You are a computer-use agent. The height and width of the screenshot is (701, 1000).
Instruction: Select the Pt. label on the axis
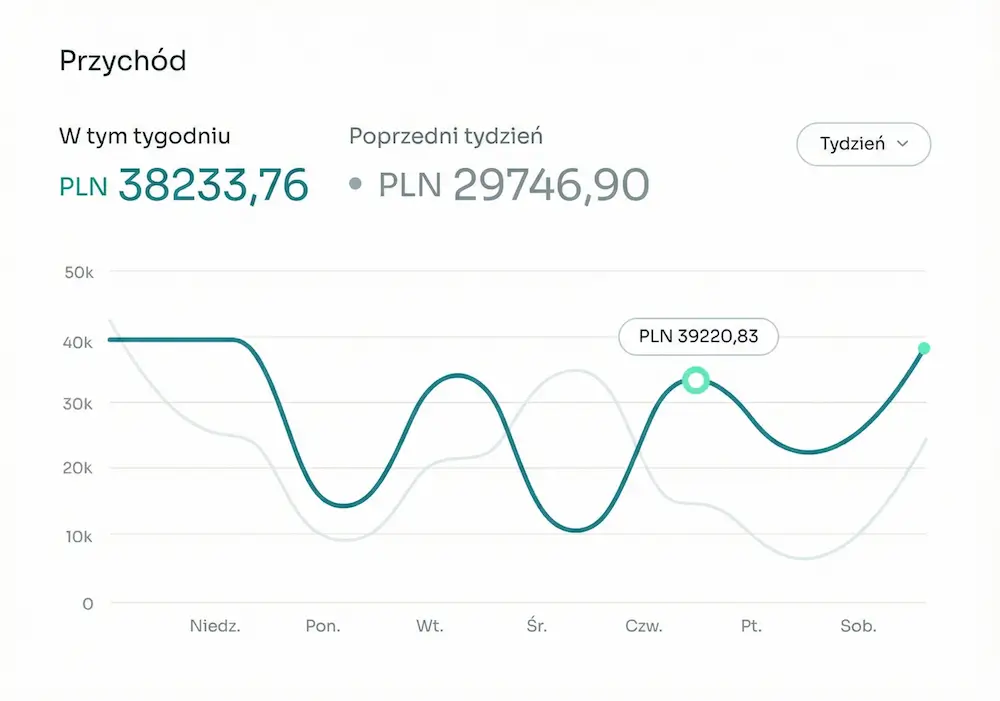(x=751, y=627)
